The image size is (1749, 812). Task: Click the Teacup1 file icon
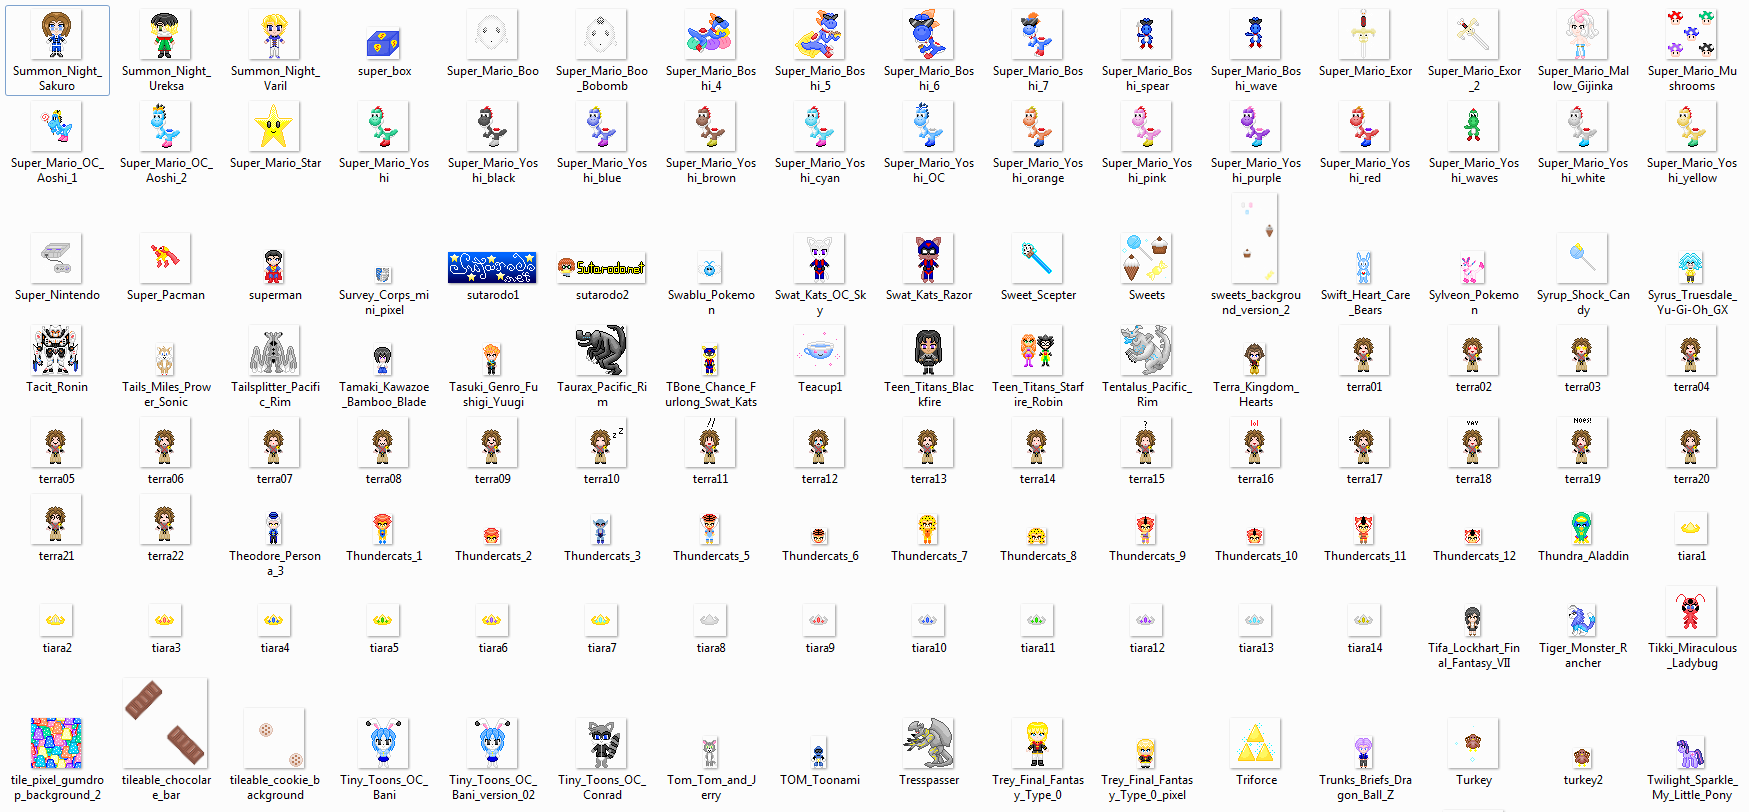coord(820,350)
